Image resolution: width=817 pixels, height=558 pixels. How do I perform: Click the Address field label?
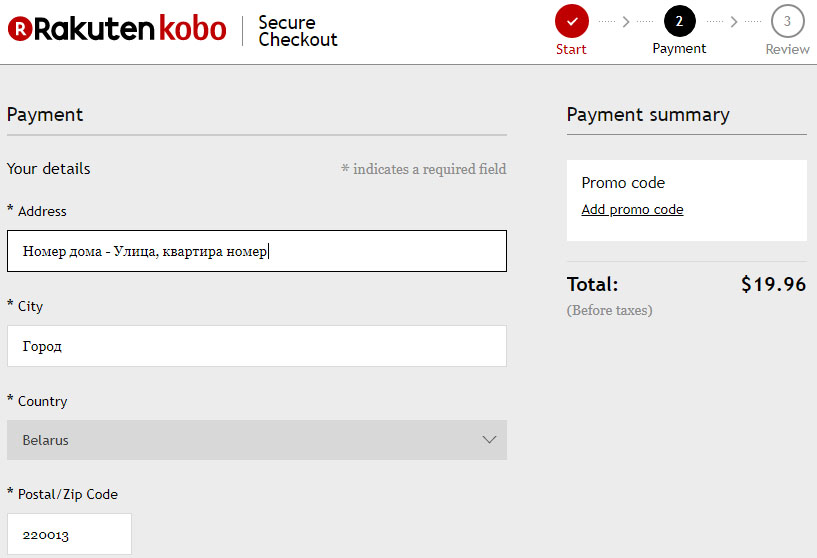pos(41,211)
